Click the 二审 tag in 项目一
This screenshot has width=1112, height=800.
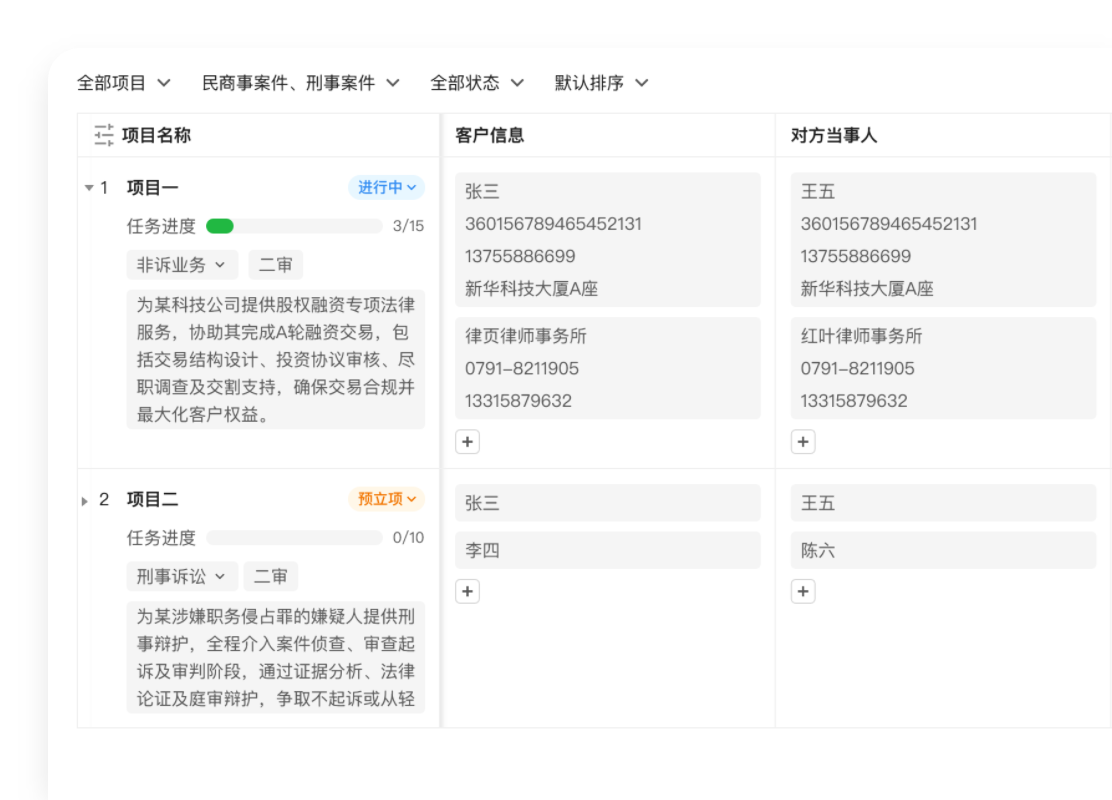click(276, 265)
